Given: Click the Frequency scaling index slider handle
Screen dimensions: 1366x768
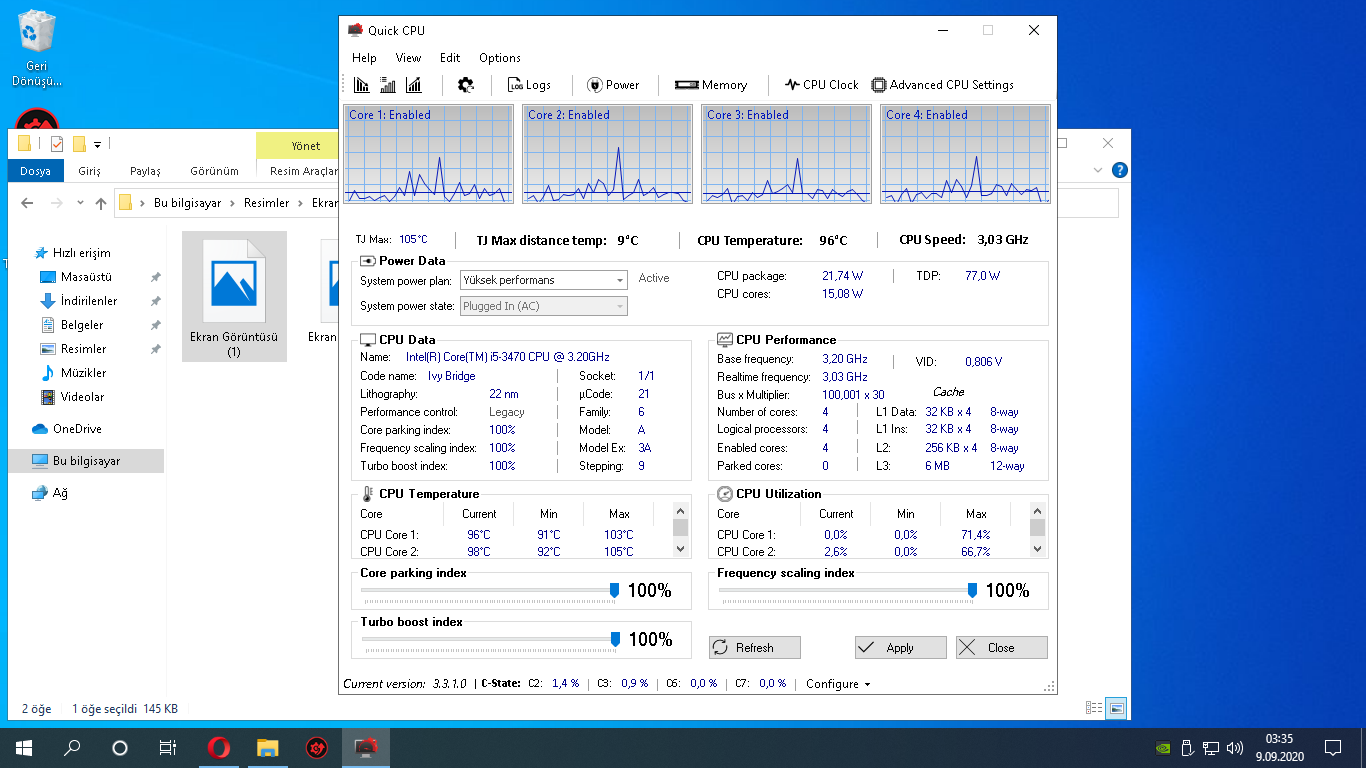Looking at the screenshot, I should pyautogui.click(x=972, y=591).
